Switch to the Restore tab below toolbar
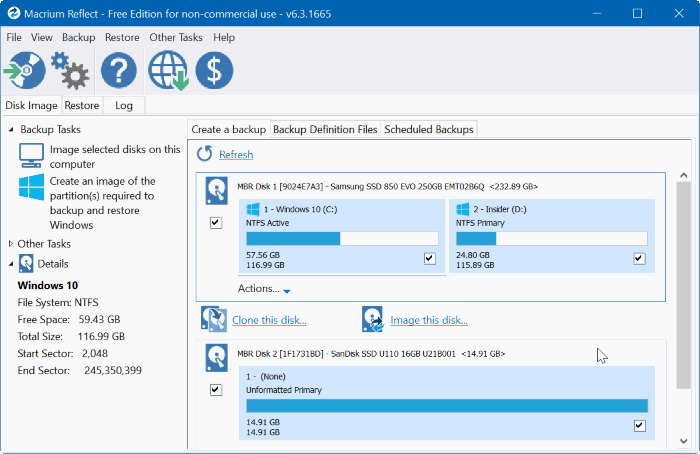 pos(82,105)
